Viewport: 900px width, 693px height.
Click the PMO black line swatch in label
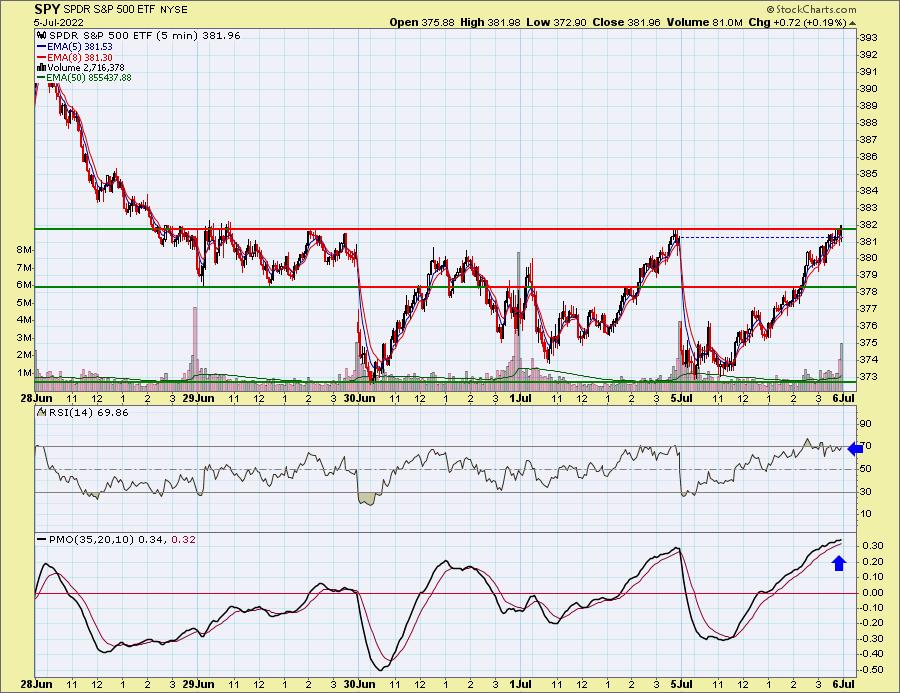(x=42, y=540)
